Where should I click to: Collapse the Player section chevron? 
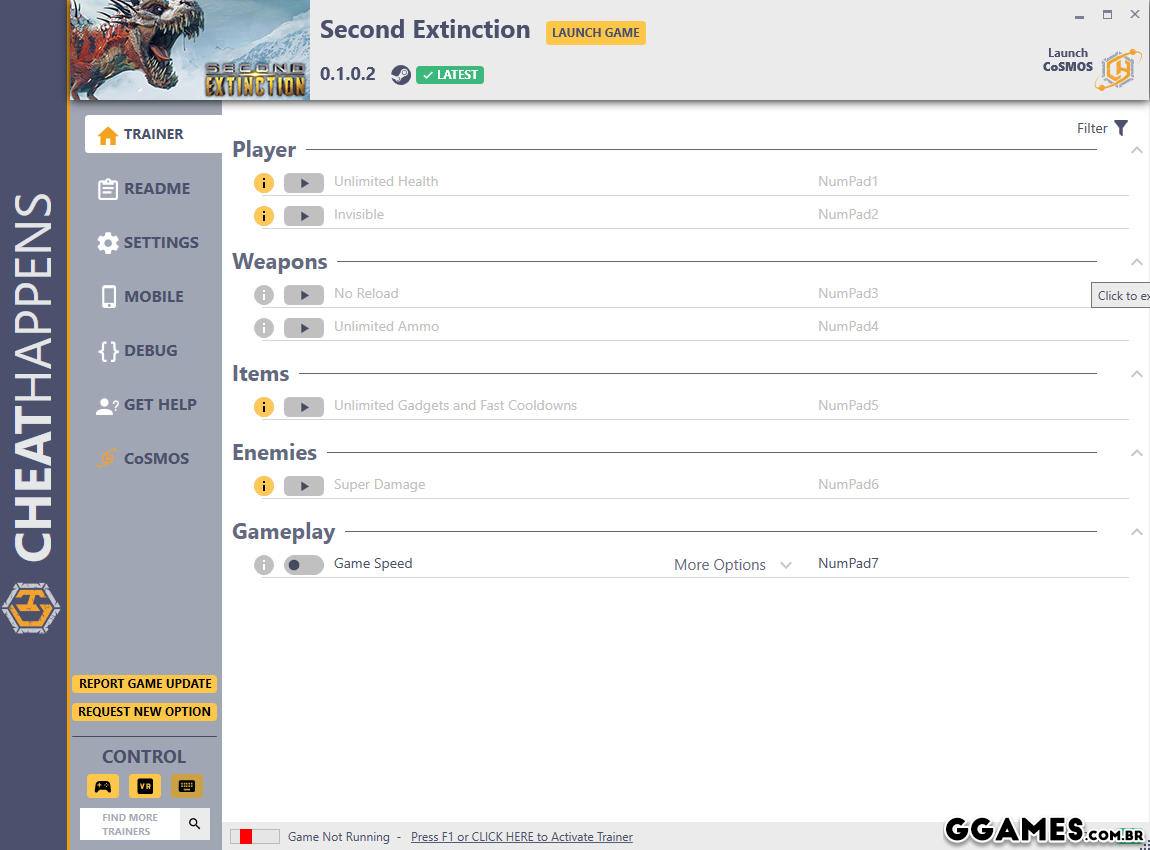pos(1136,150)
